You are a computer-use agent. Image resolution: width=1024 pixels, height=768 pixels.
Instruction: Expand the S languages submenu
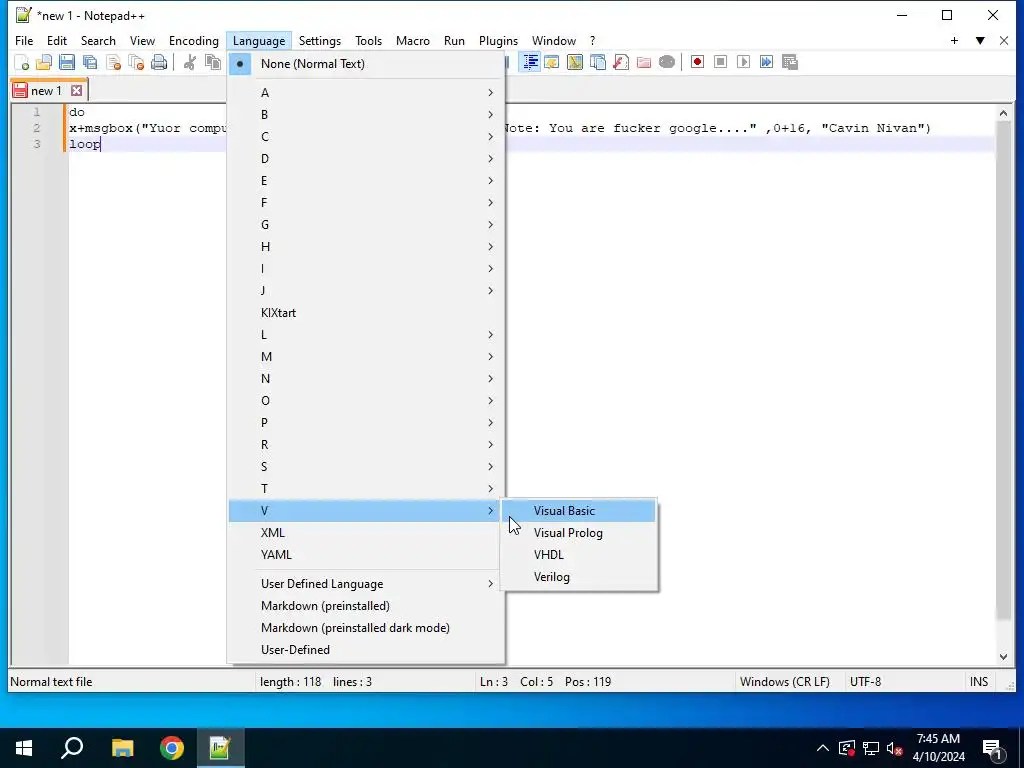366,467
